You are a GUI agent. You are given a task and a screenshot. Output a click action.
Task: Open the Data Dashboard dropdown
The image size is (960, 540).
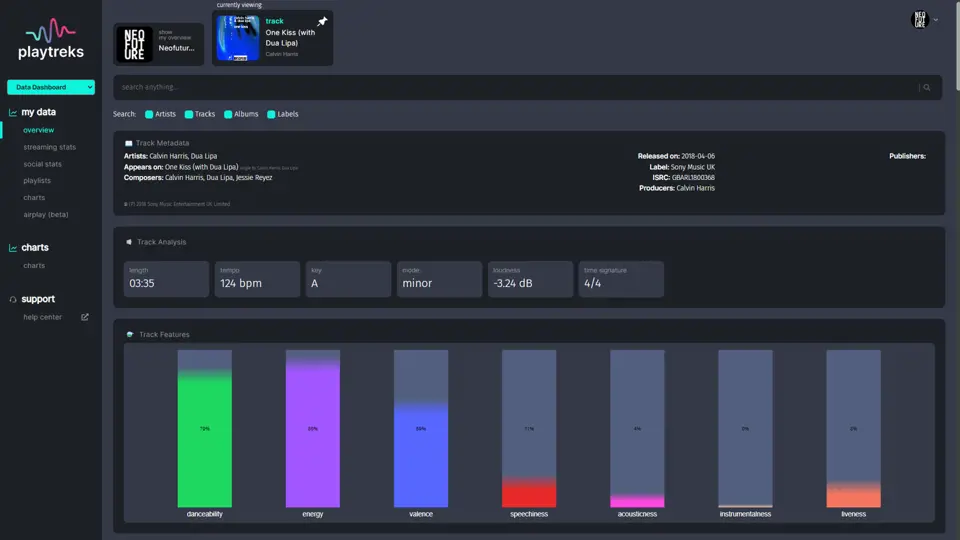(x=51, y=87)
